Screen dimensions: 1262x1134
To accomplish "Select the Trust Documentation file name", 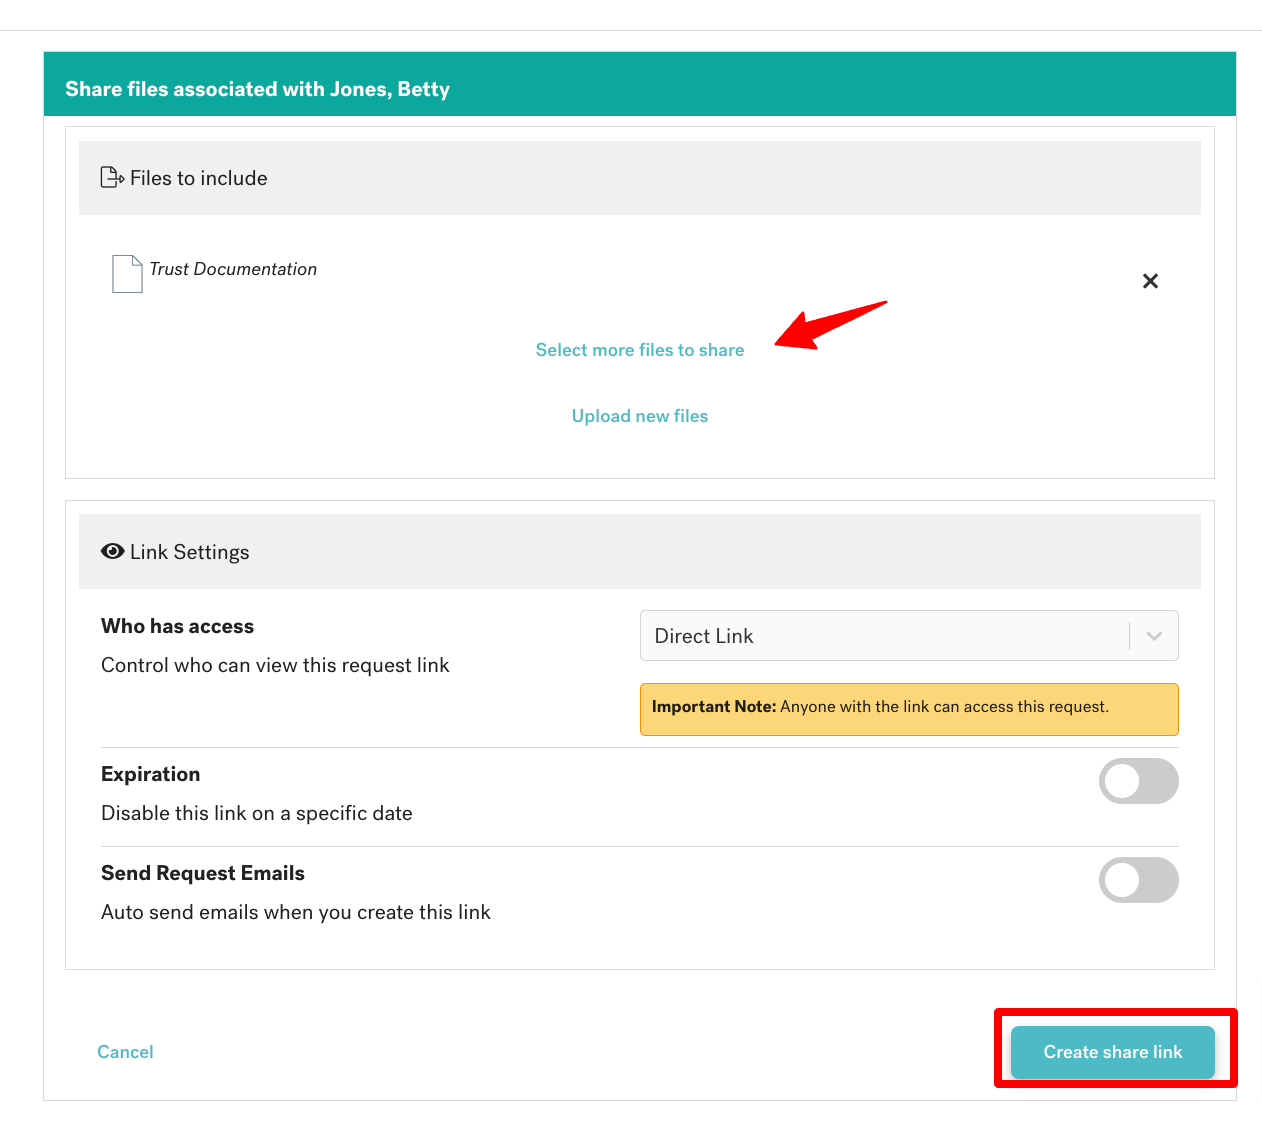I will (233, 269).
